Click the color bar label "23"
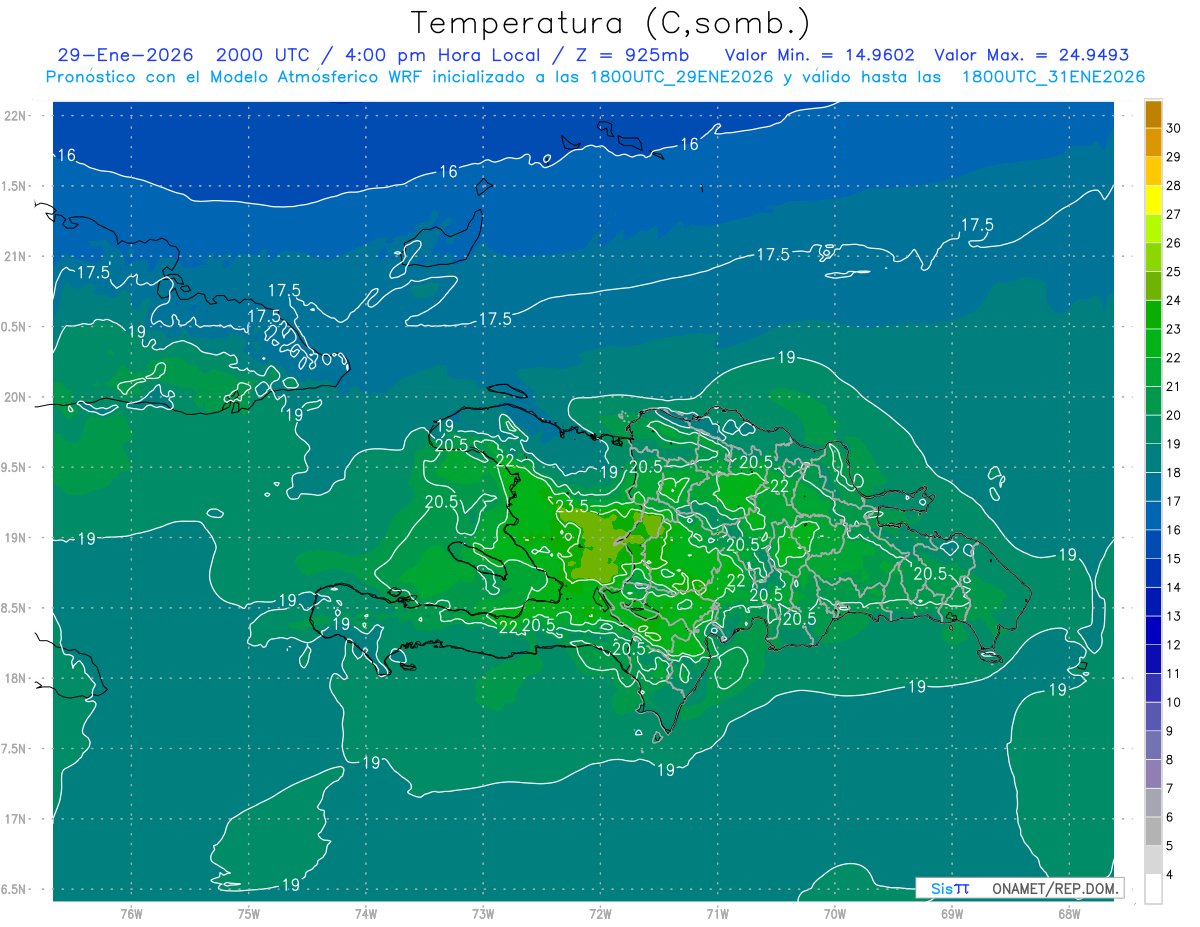The image size is (1200, 927). [x=1174, y=329]
